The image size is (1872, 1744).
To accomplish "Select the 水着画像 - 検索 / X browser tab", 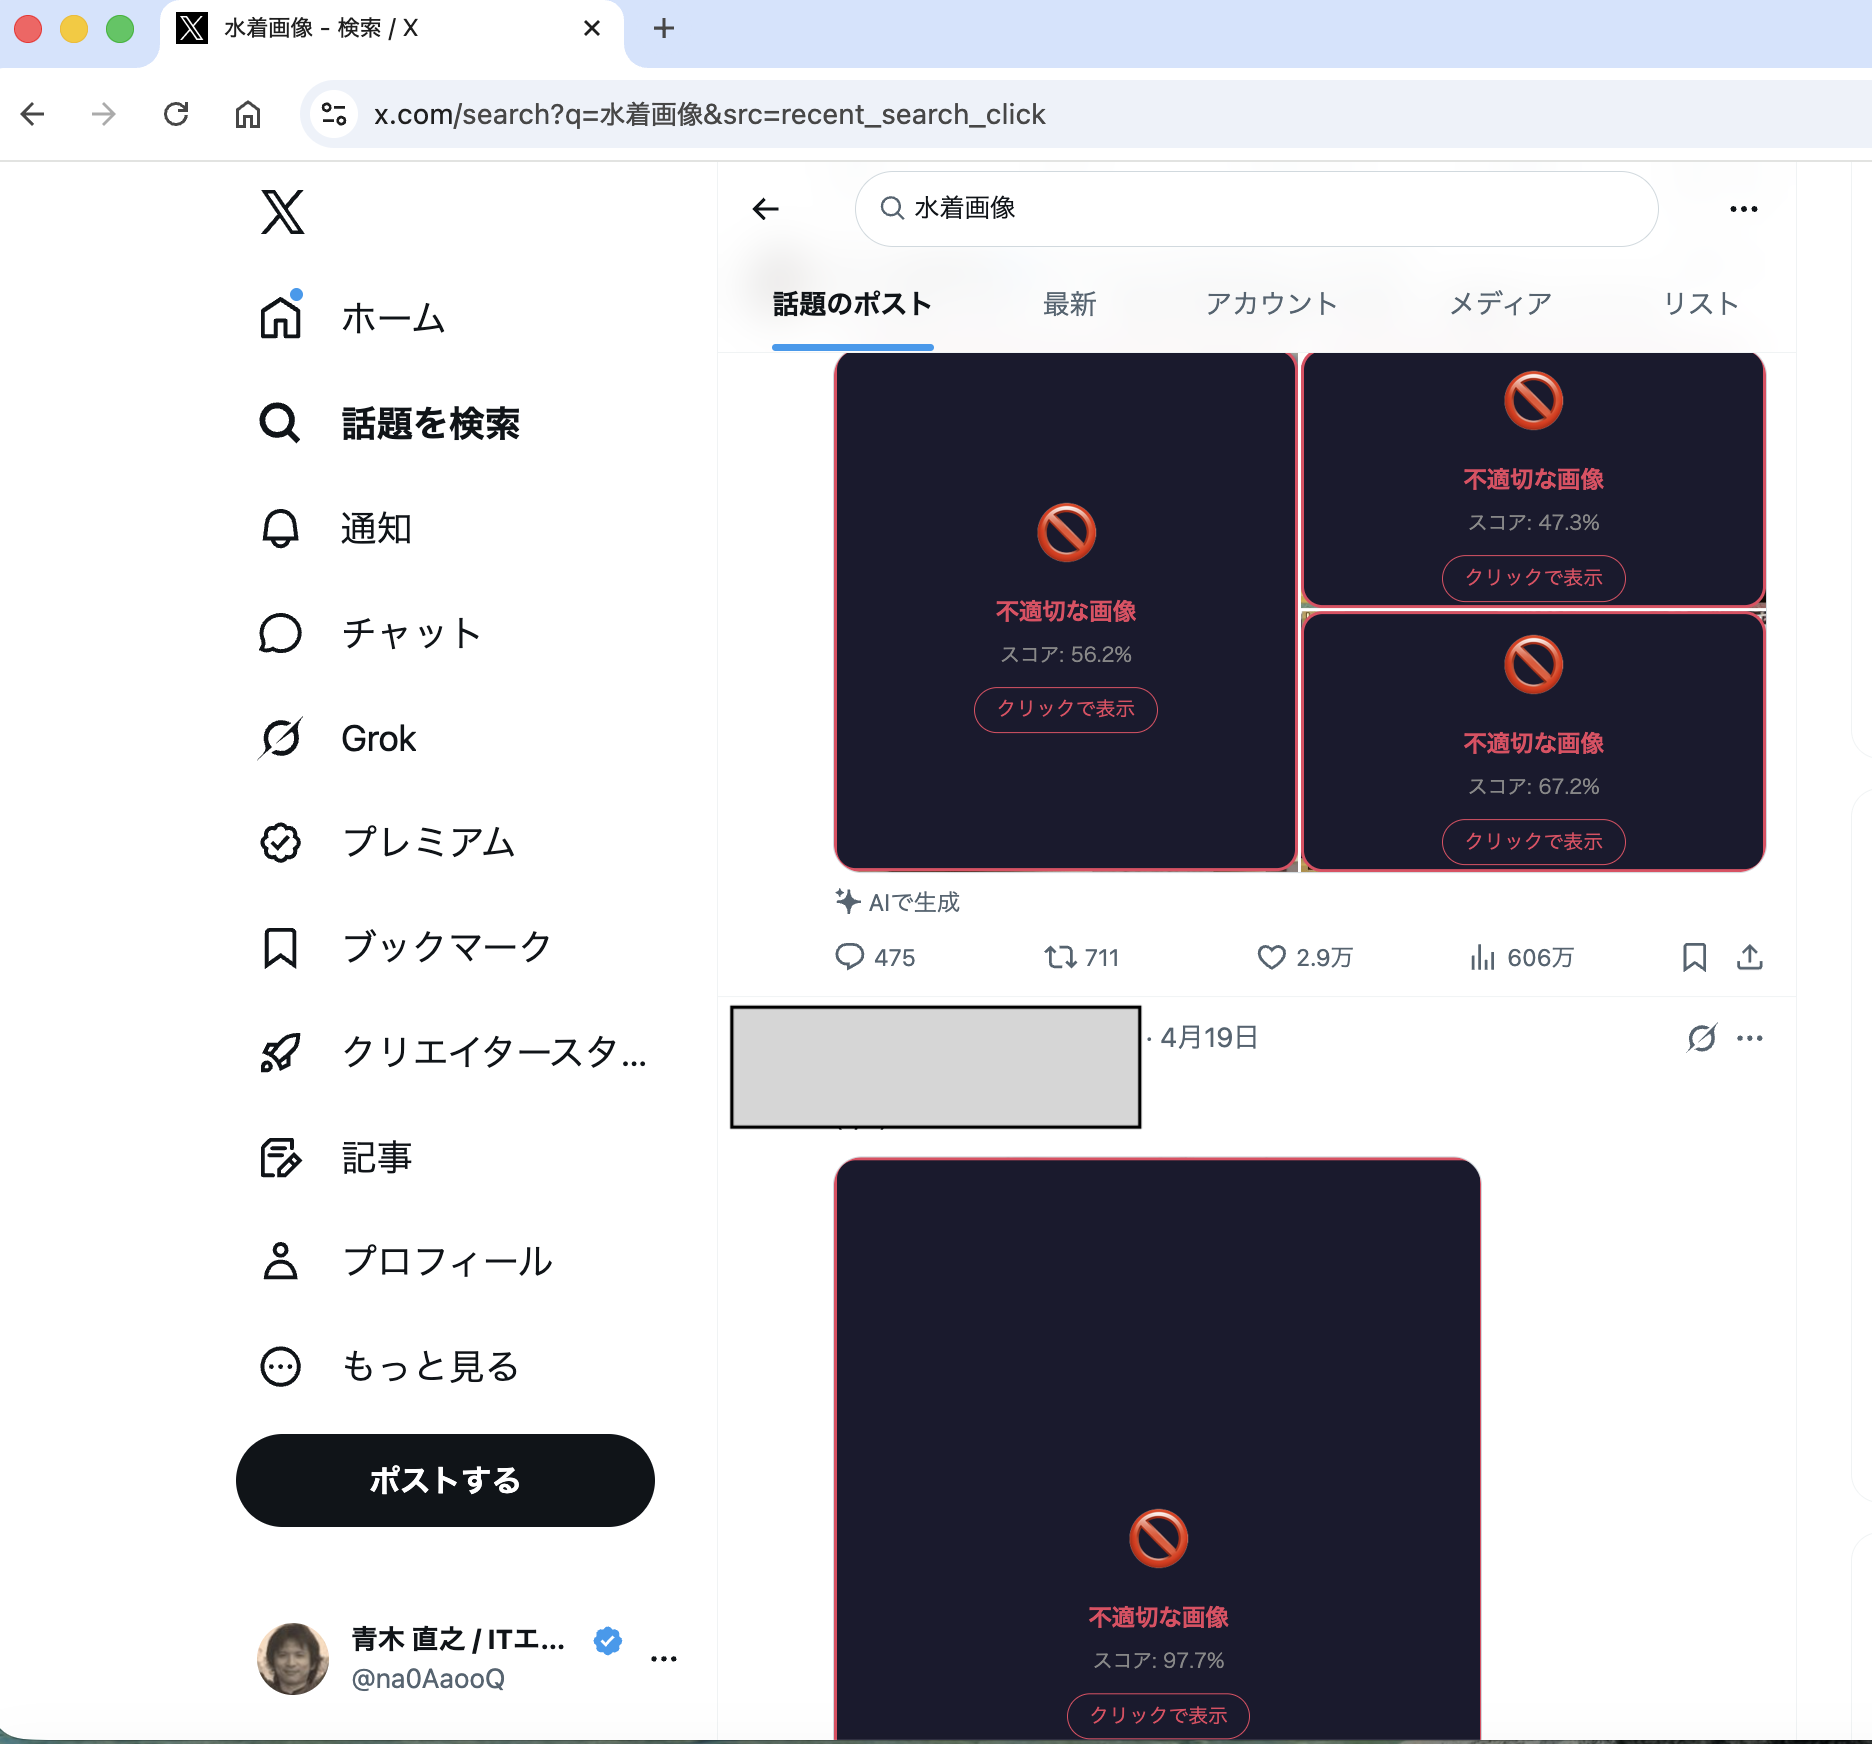I will [x=390, y=28].
